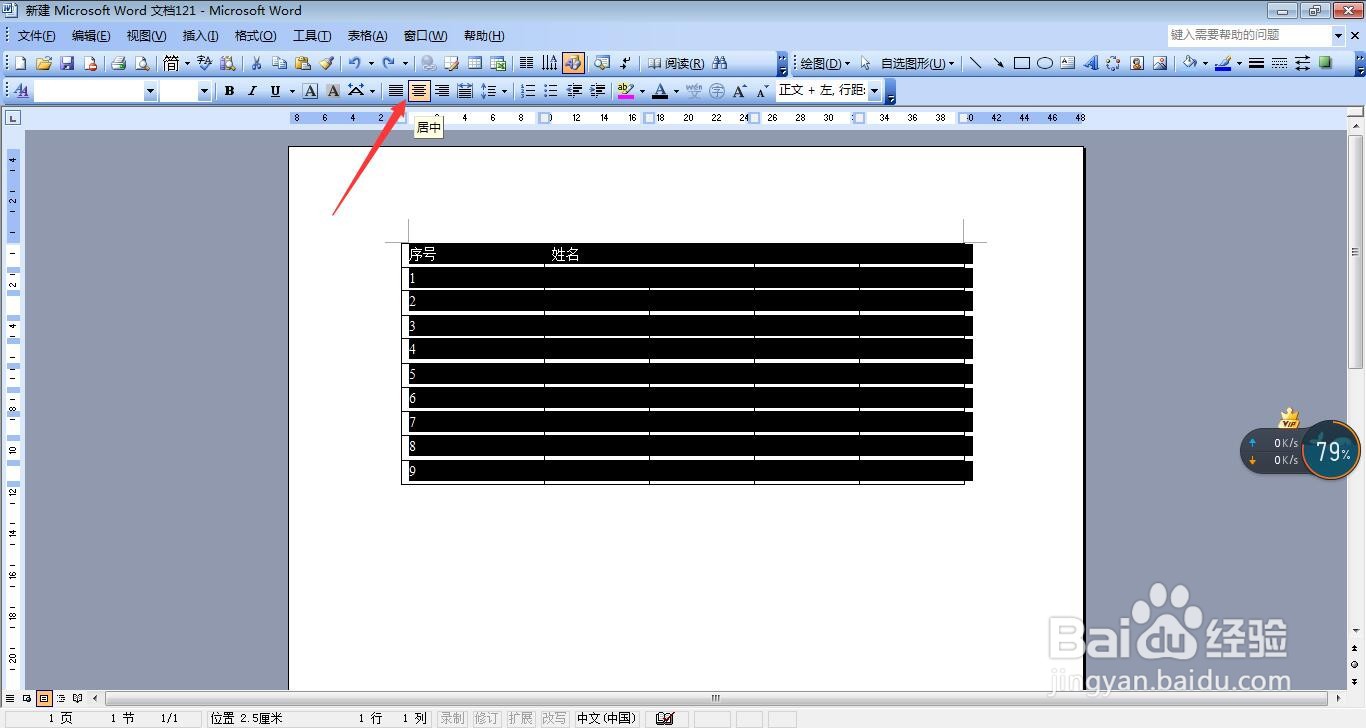Expand the font size dropdown
1366x728 pixels.
click(x=204, y=91)
